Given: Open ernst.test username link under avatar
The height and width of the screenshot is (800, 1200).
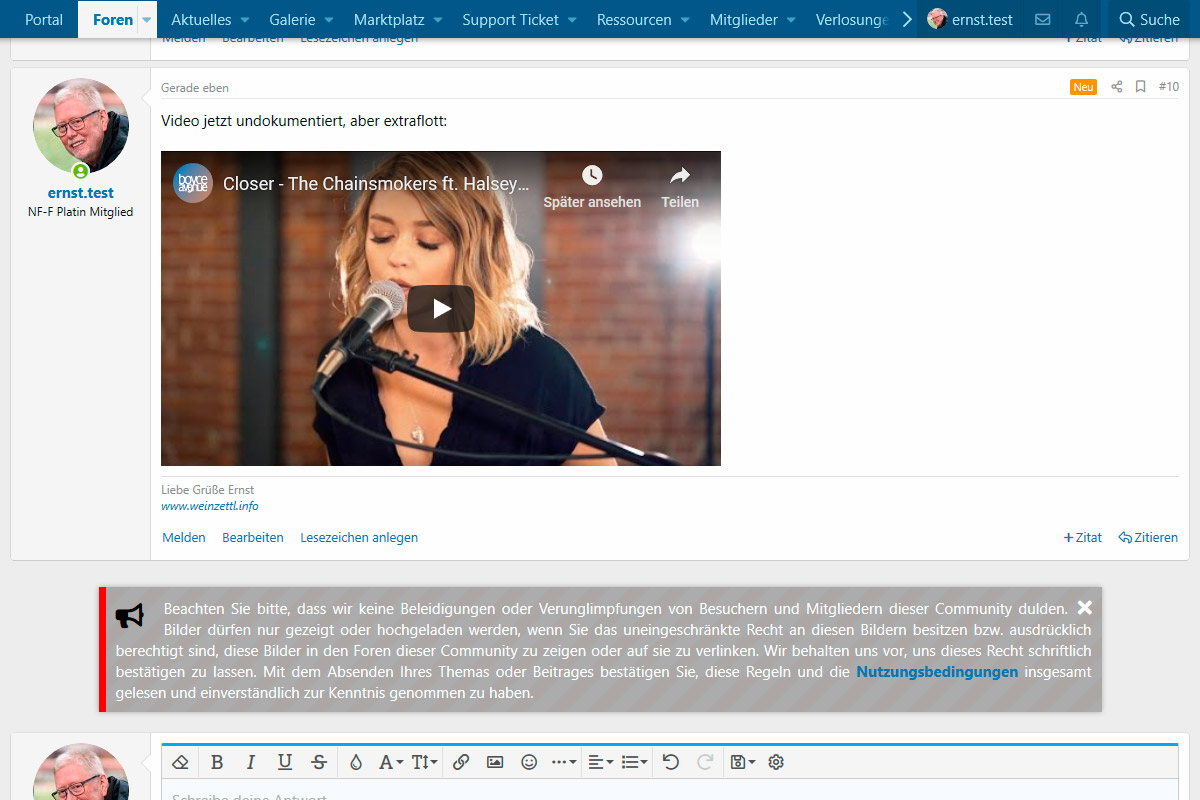Looking at the screenshot, I should pyautogui.click(x=81, y=193).
